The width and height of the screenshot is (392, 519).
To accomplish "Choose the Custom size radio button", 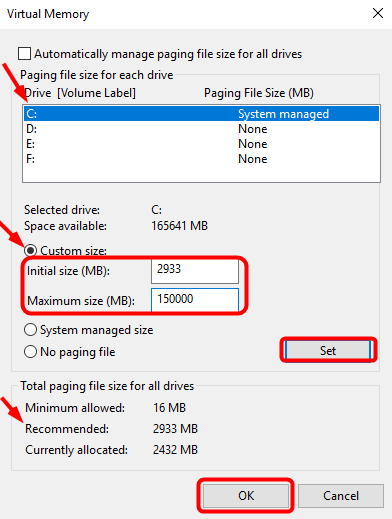I will pyautogui.click(x=30, y=250).
